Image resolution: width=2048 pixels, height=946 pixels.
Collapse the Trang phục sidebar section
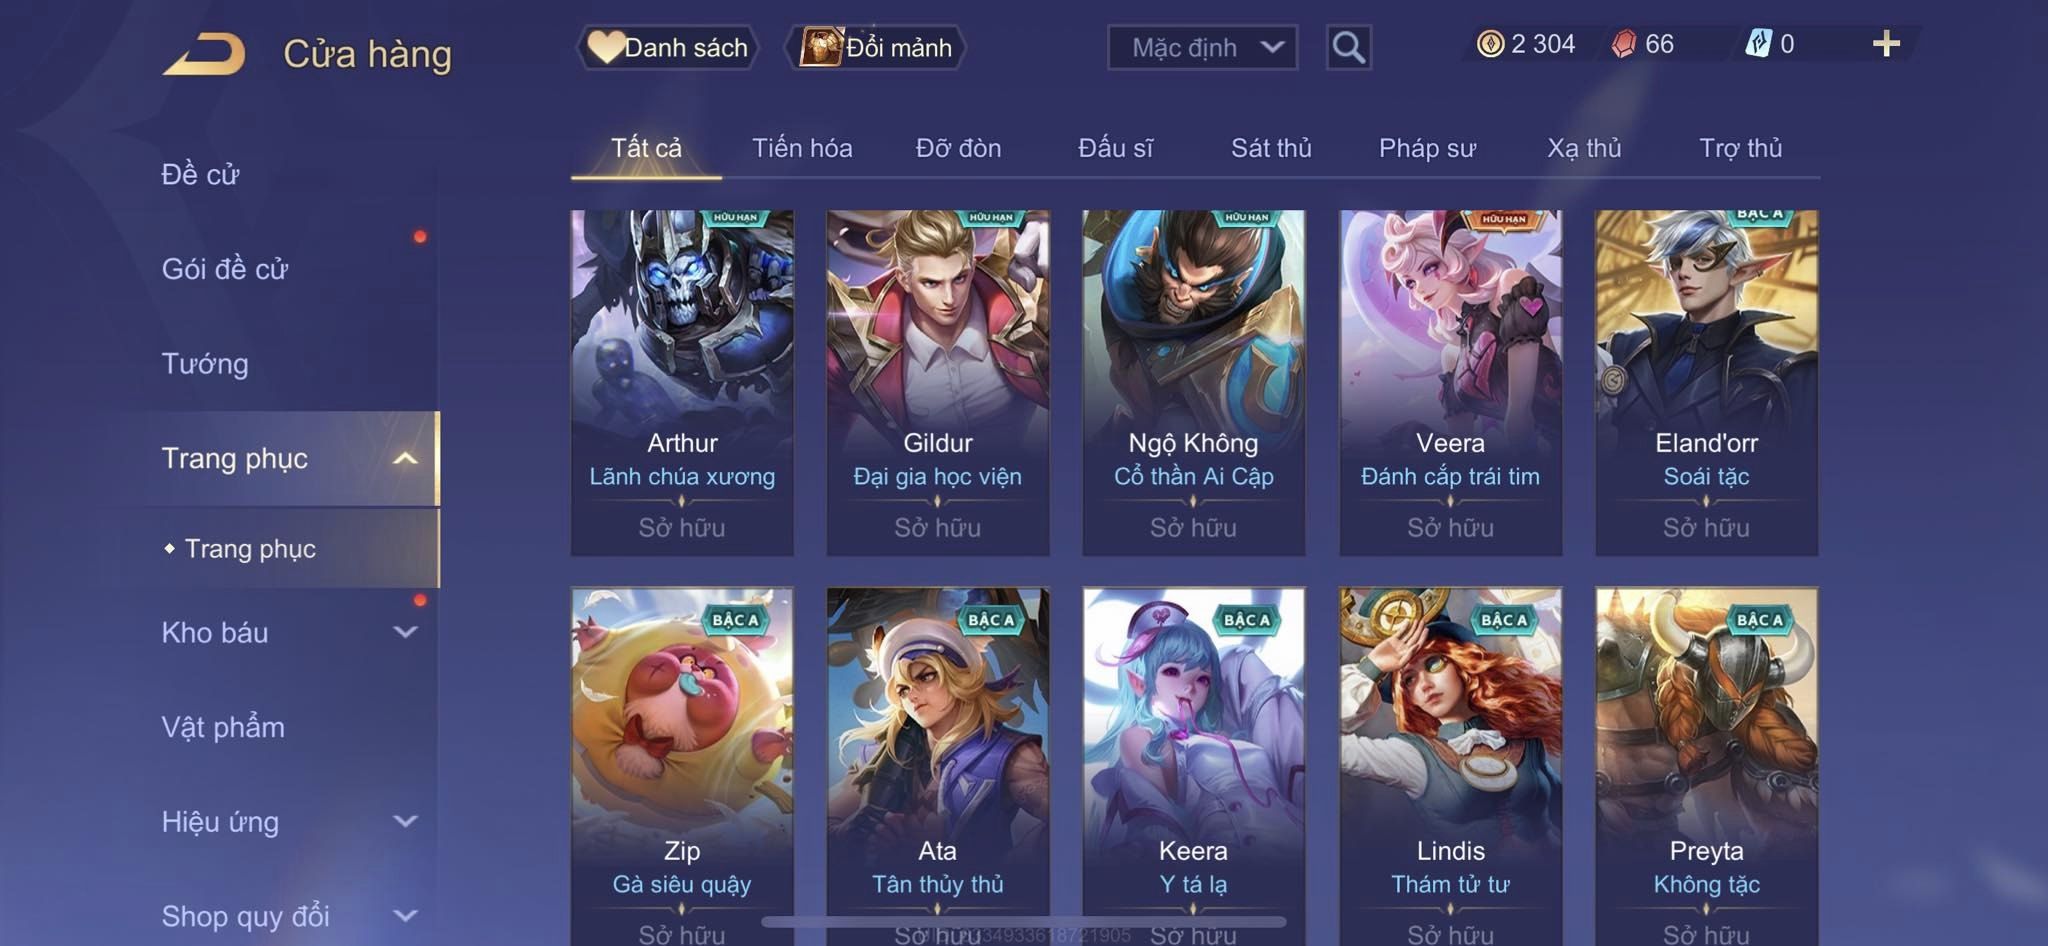click(x=405, y=459)
